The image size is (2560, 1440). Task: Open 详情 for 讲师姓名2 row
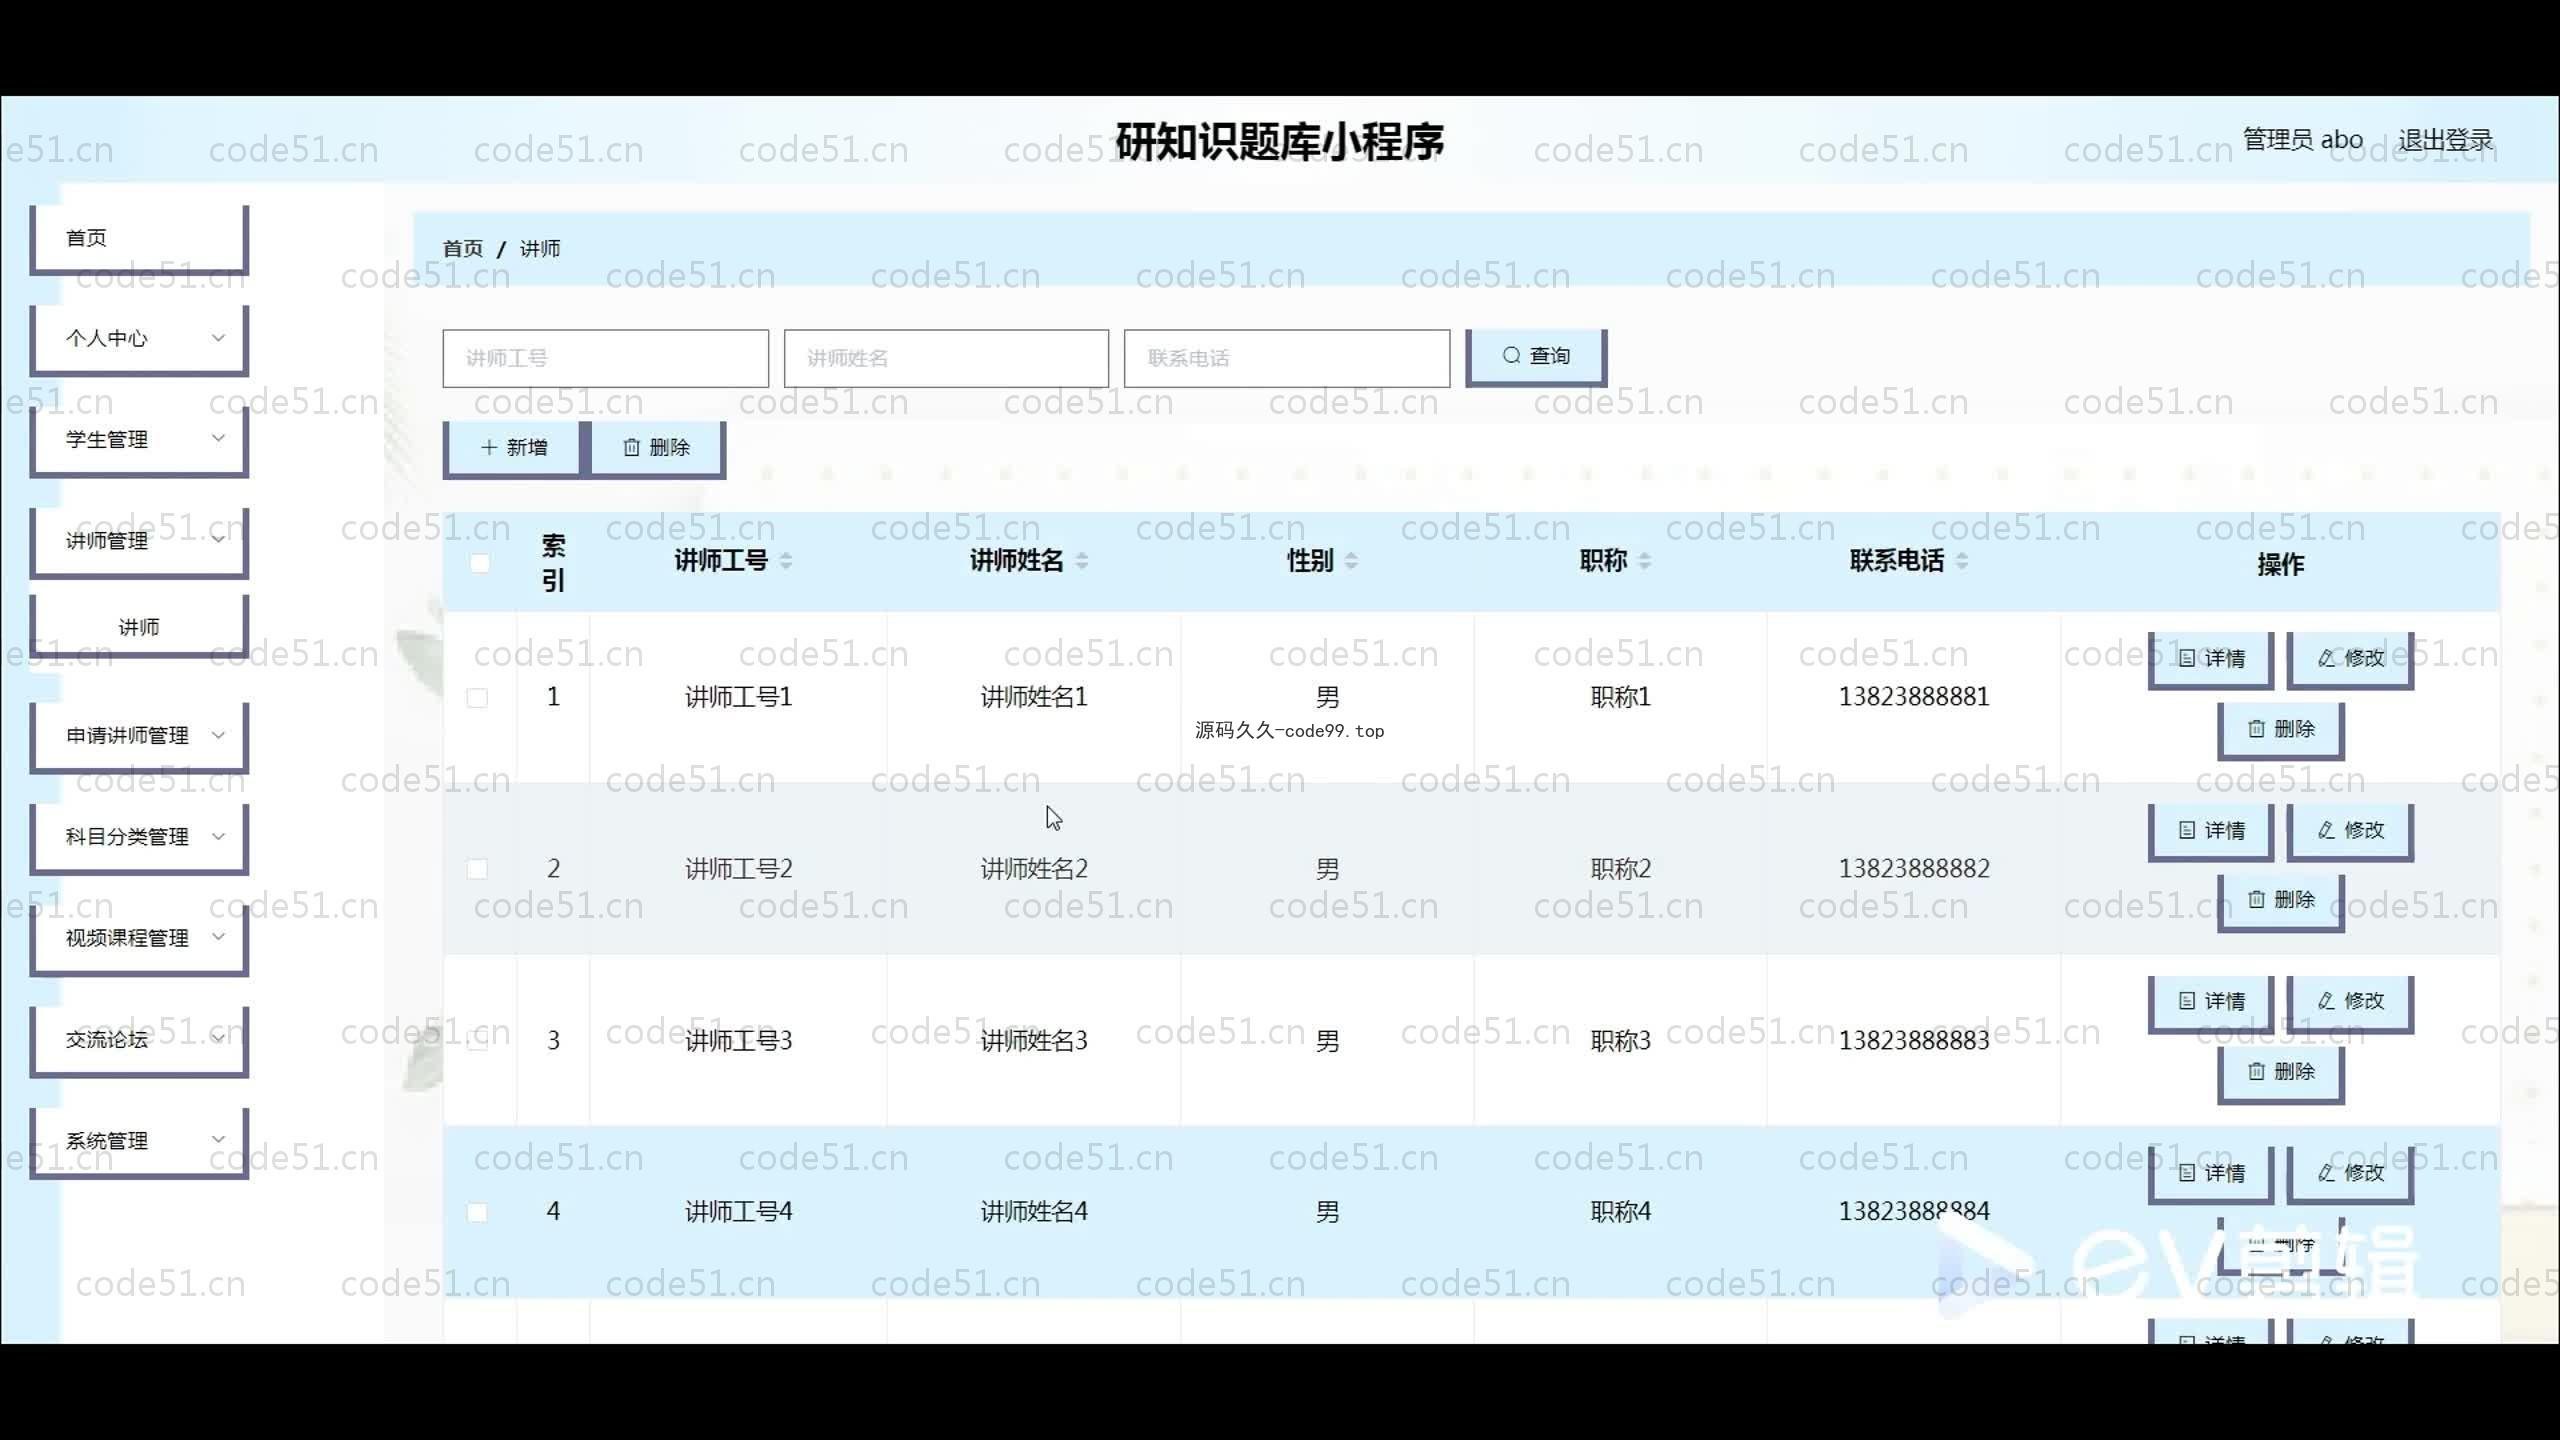(x=2211, y=830)
